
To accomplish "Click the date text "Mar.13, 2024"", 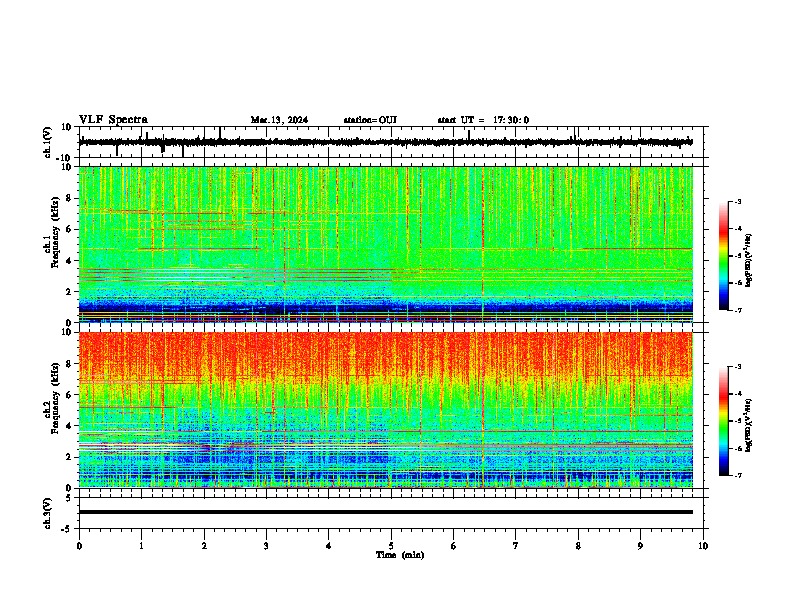I will point(279,120).
